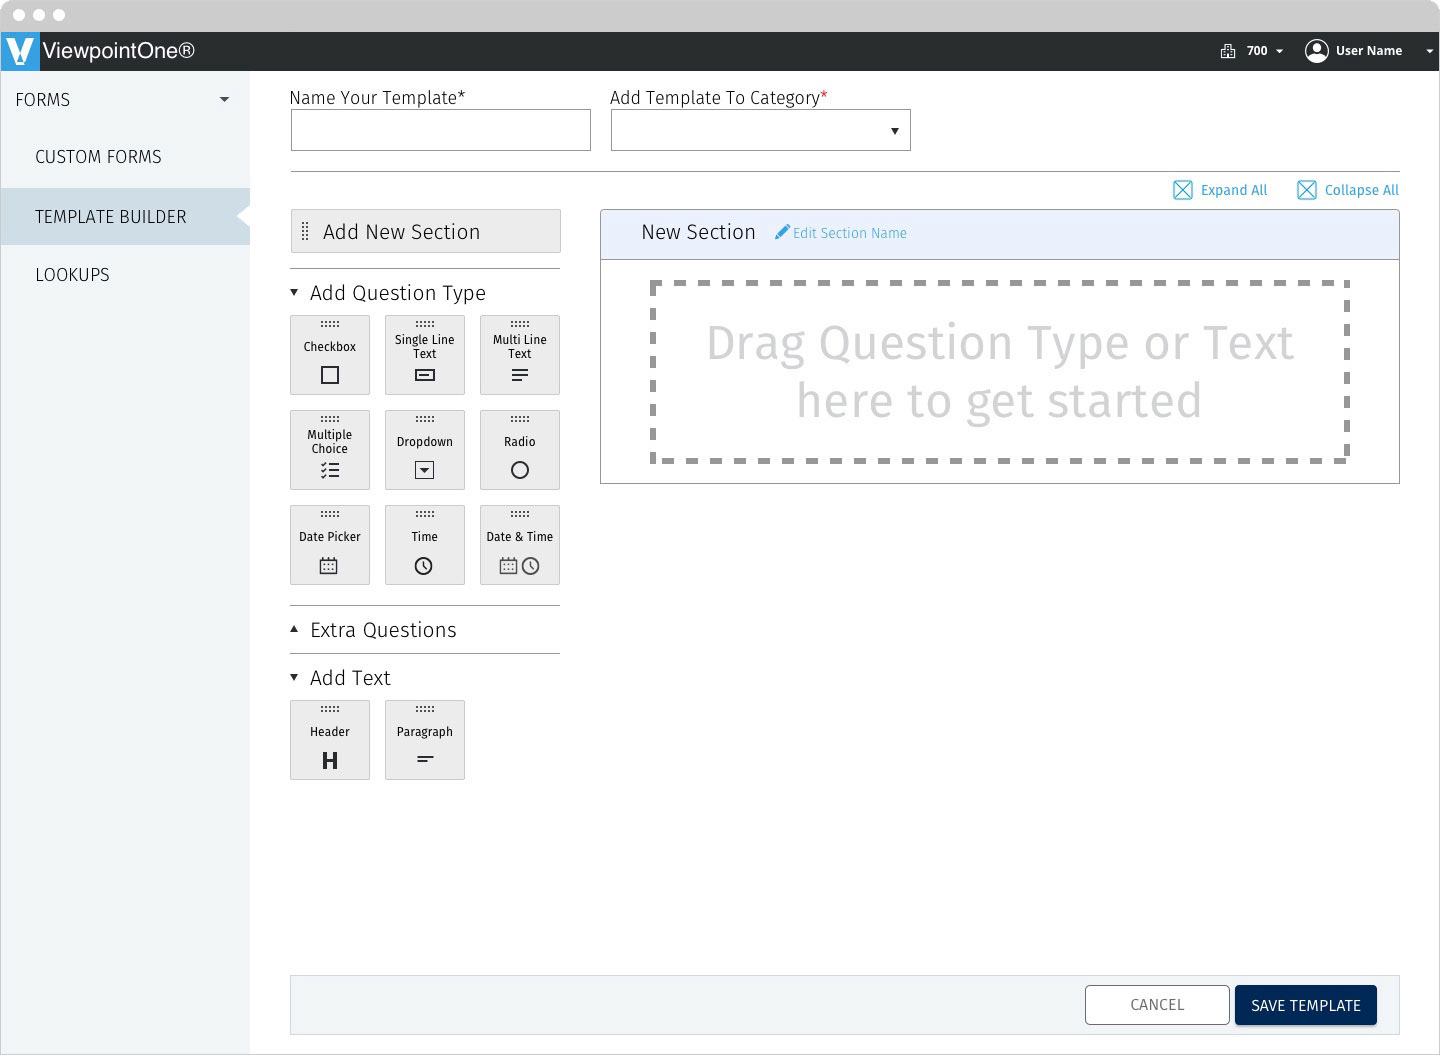Image resolution: width=1440 pixels, height=1055 pixels.
Task: Click the Collapse All link
Action: (x=1362, y=190)
